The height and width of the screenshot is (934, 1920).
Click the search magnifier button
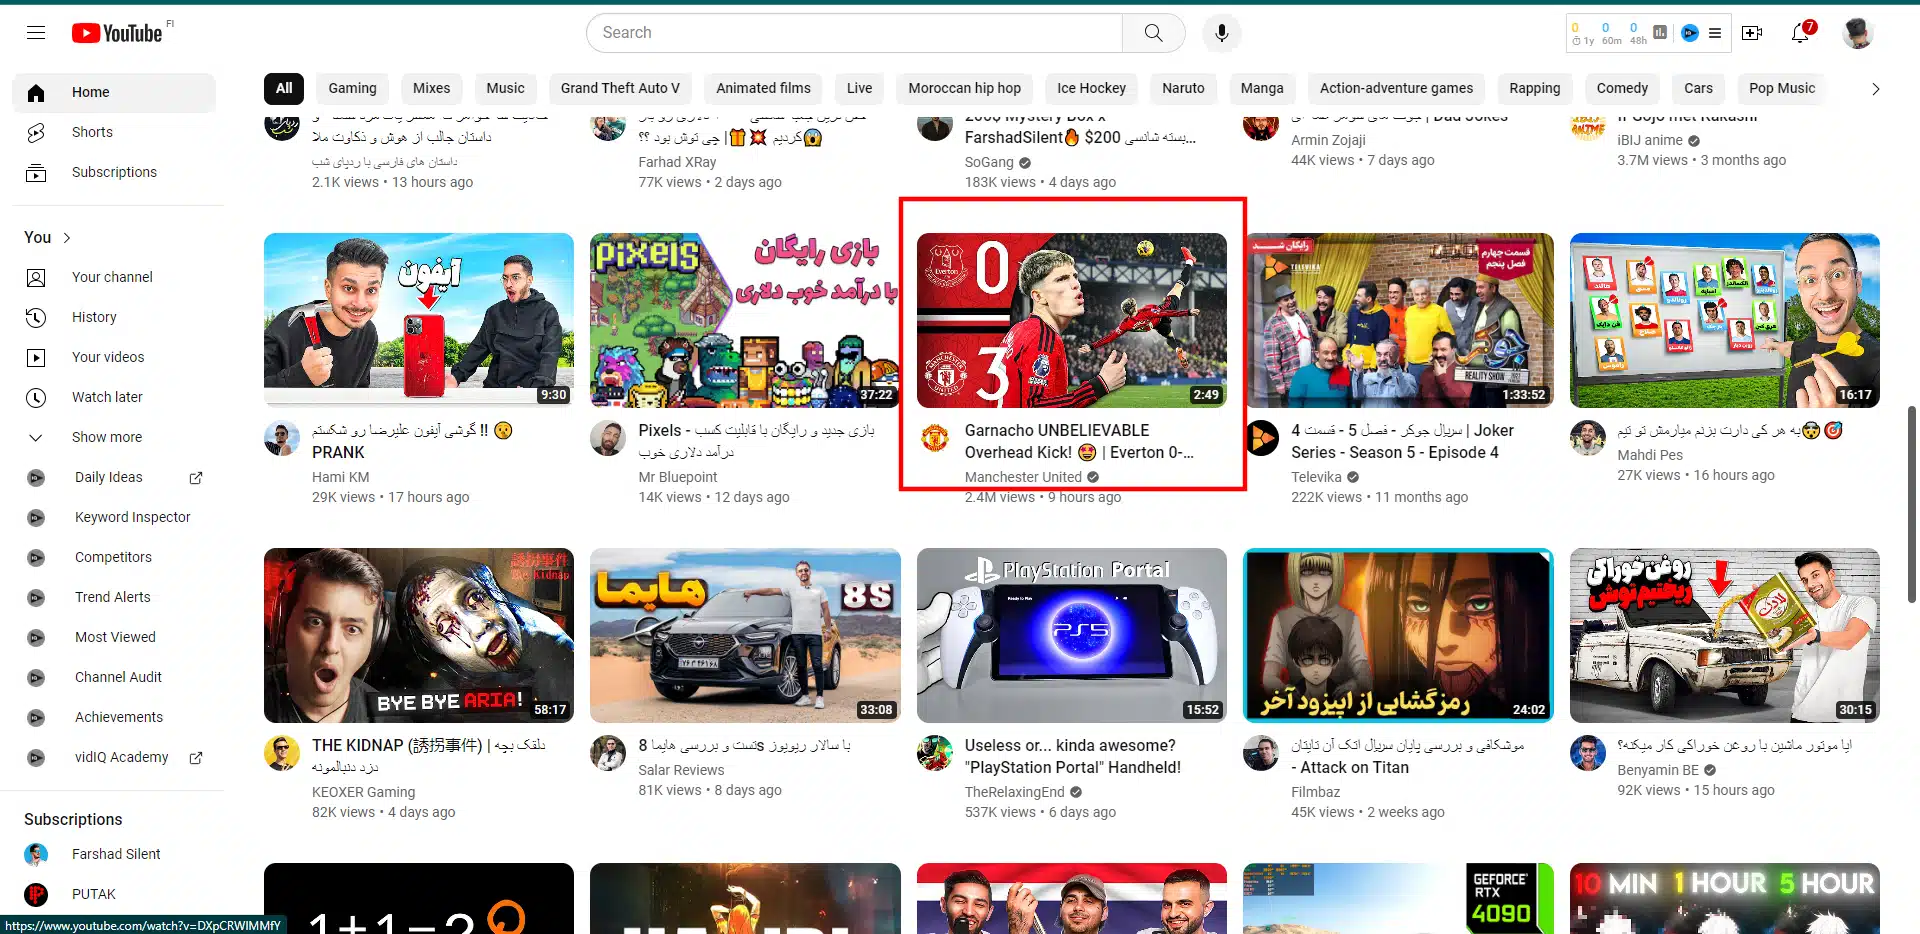pyautogui.click(x=1153, y=33)
